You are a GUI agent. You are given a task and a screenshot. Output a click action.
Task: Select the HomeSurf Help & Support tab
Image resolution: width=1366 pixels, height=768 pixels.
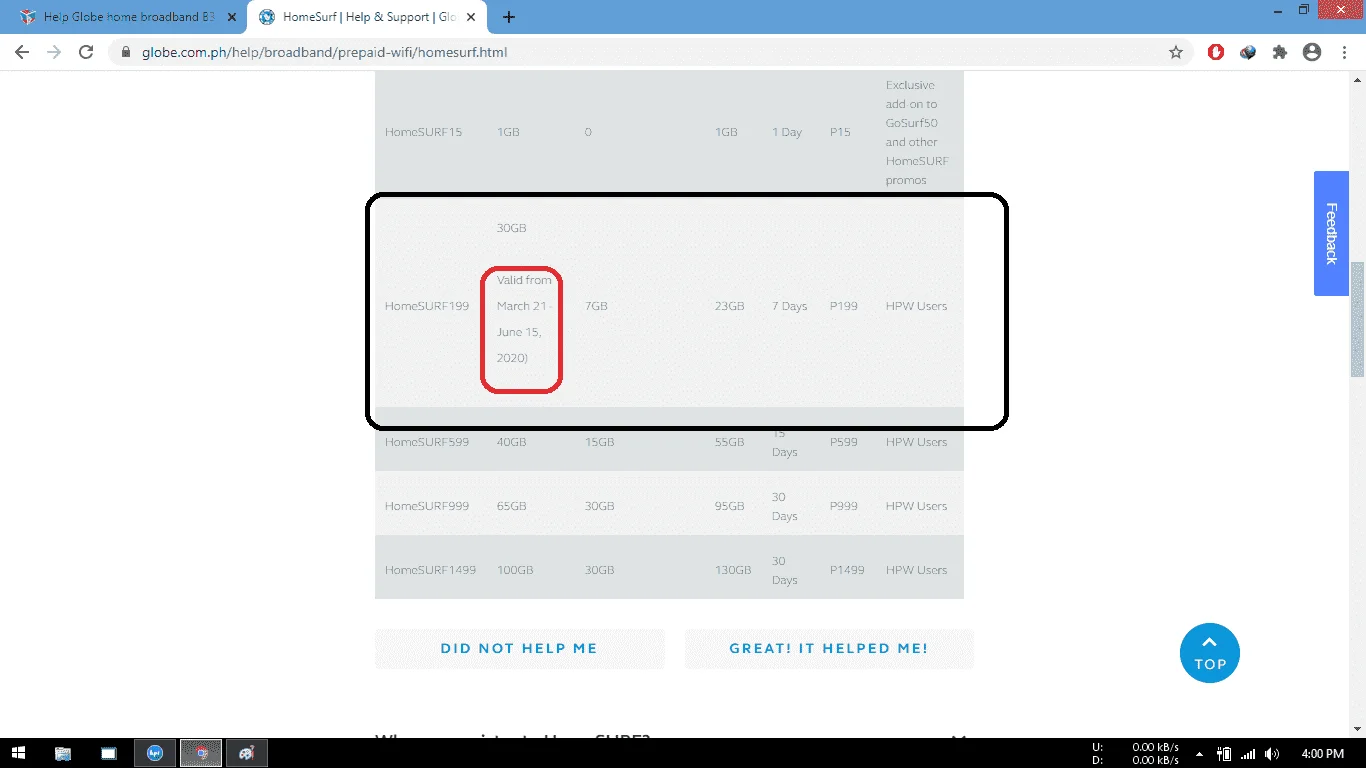click(367, 17)
